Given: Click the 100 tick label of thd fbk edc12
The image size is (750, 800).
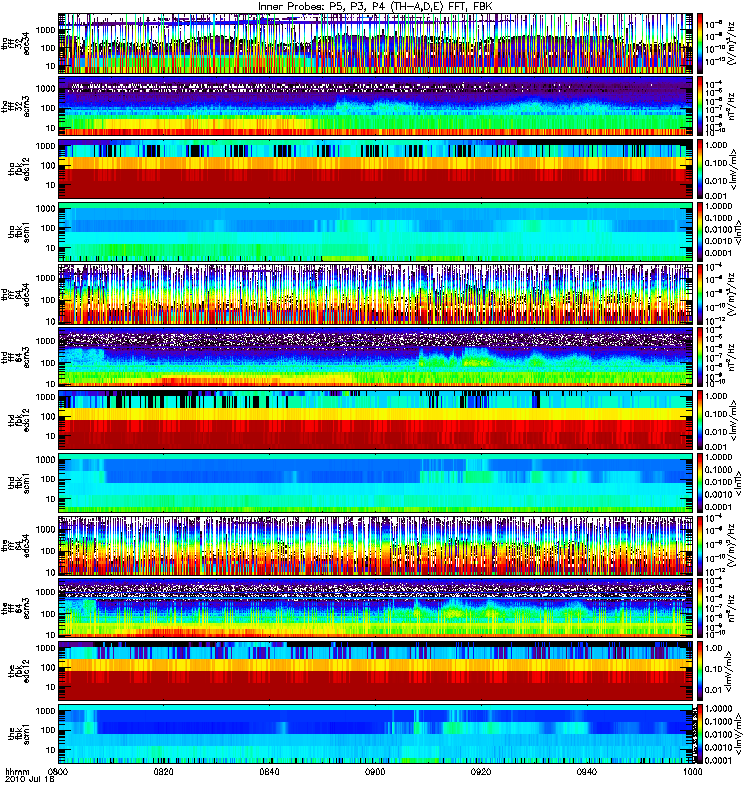Looking at the screenshot, I should coord(48,416).
